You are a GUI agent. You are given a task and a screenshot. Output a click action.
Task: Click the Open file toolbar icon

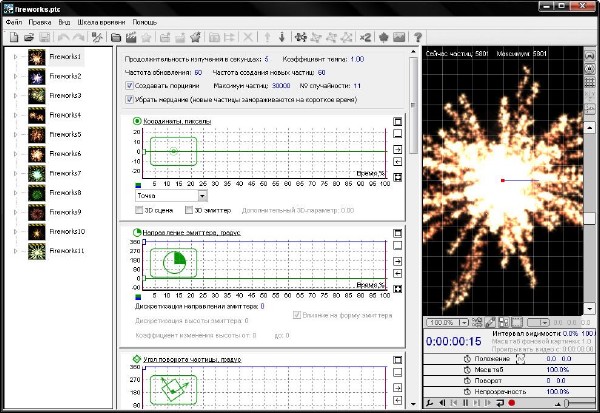[27, 37]
